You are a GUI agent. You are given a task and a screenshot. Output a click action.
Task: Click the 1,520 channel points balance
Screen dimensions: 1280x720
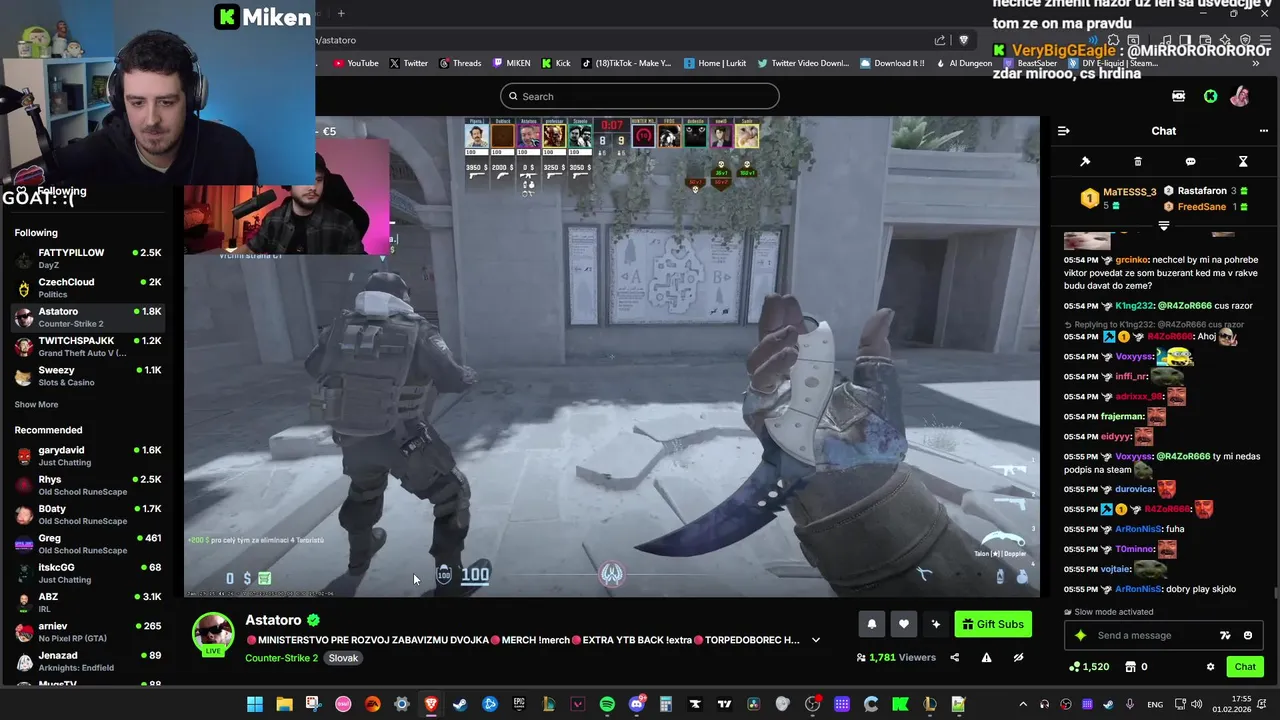coord(1089,666)
